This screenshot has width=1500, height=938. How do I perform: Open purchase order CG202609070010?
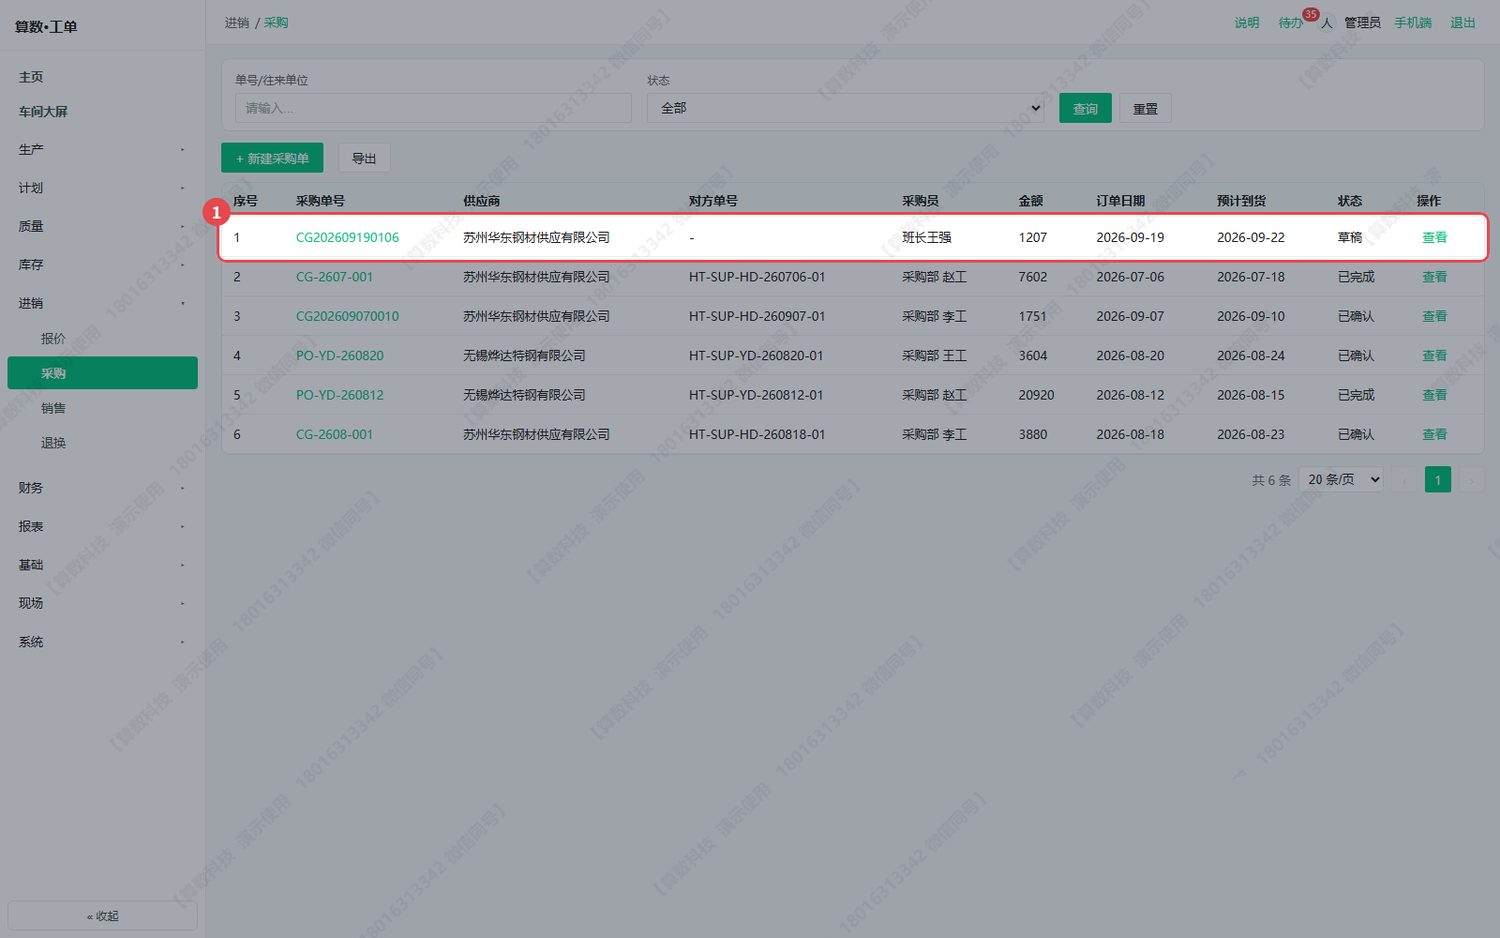point(347,316)
